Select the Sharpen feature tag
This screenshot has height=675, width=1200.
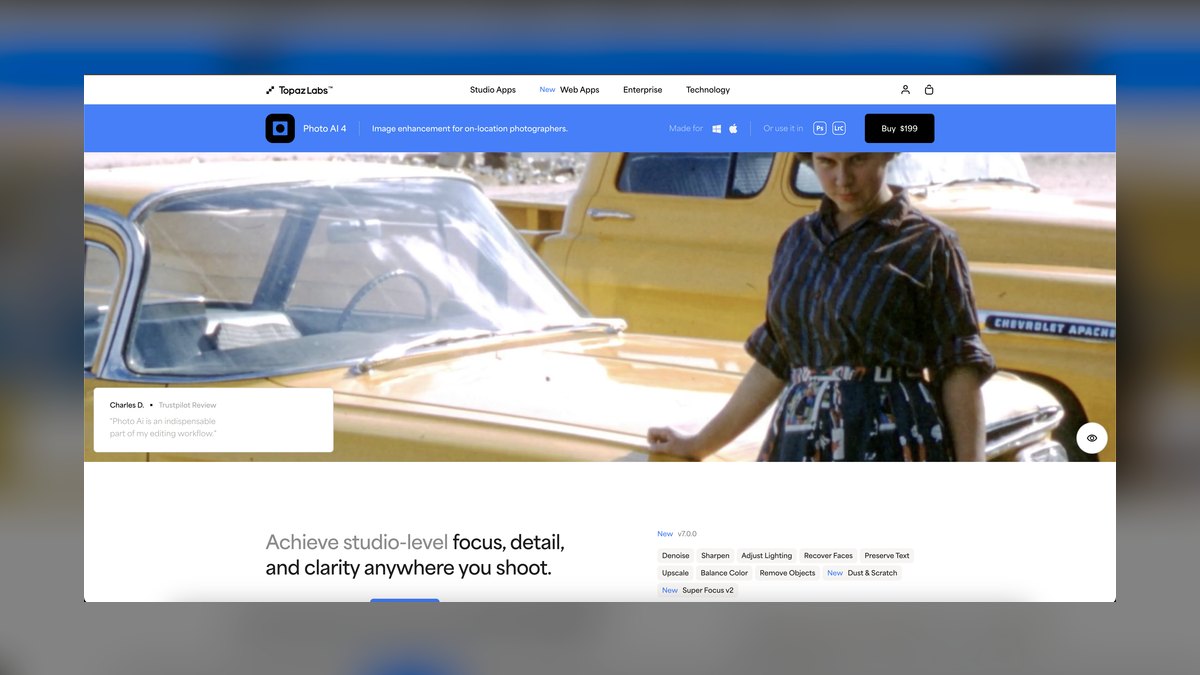[x=715, y=556]
